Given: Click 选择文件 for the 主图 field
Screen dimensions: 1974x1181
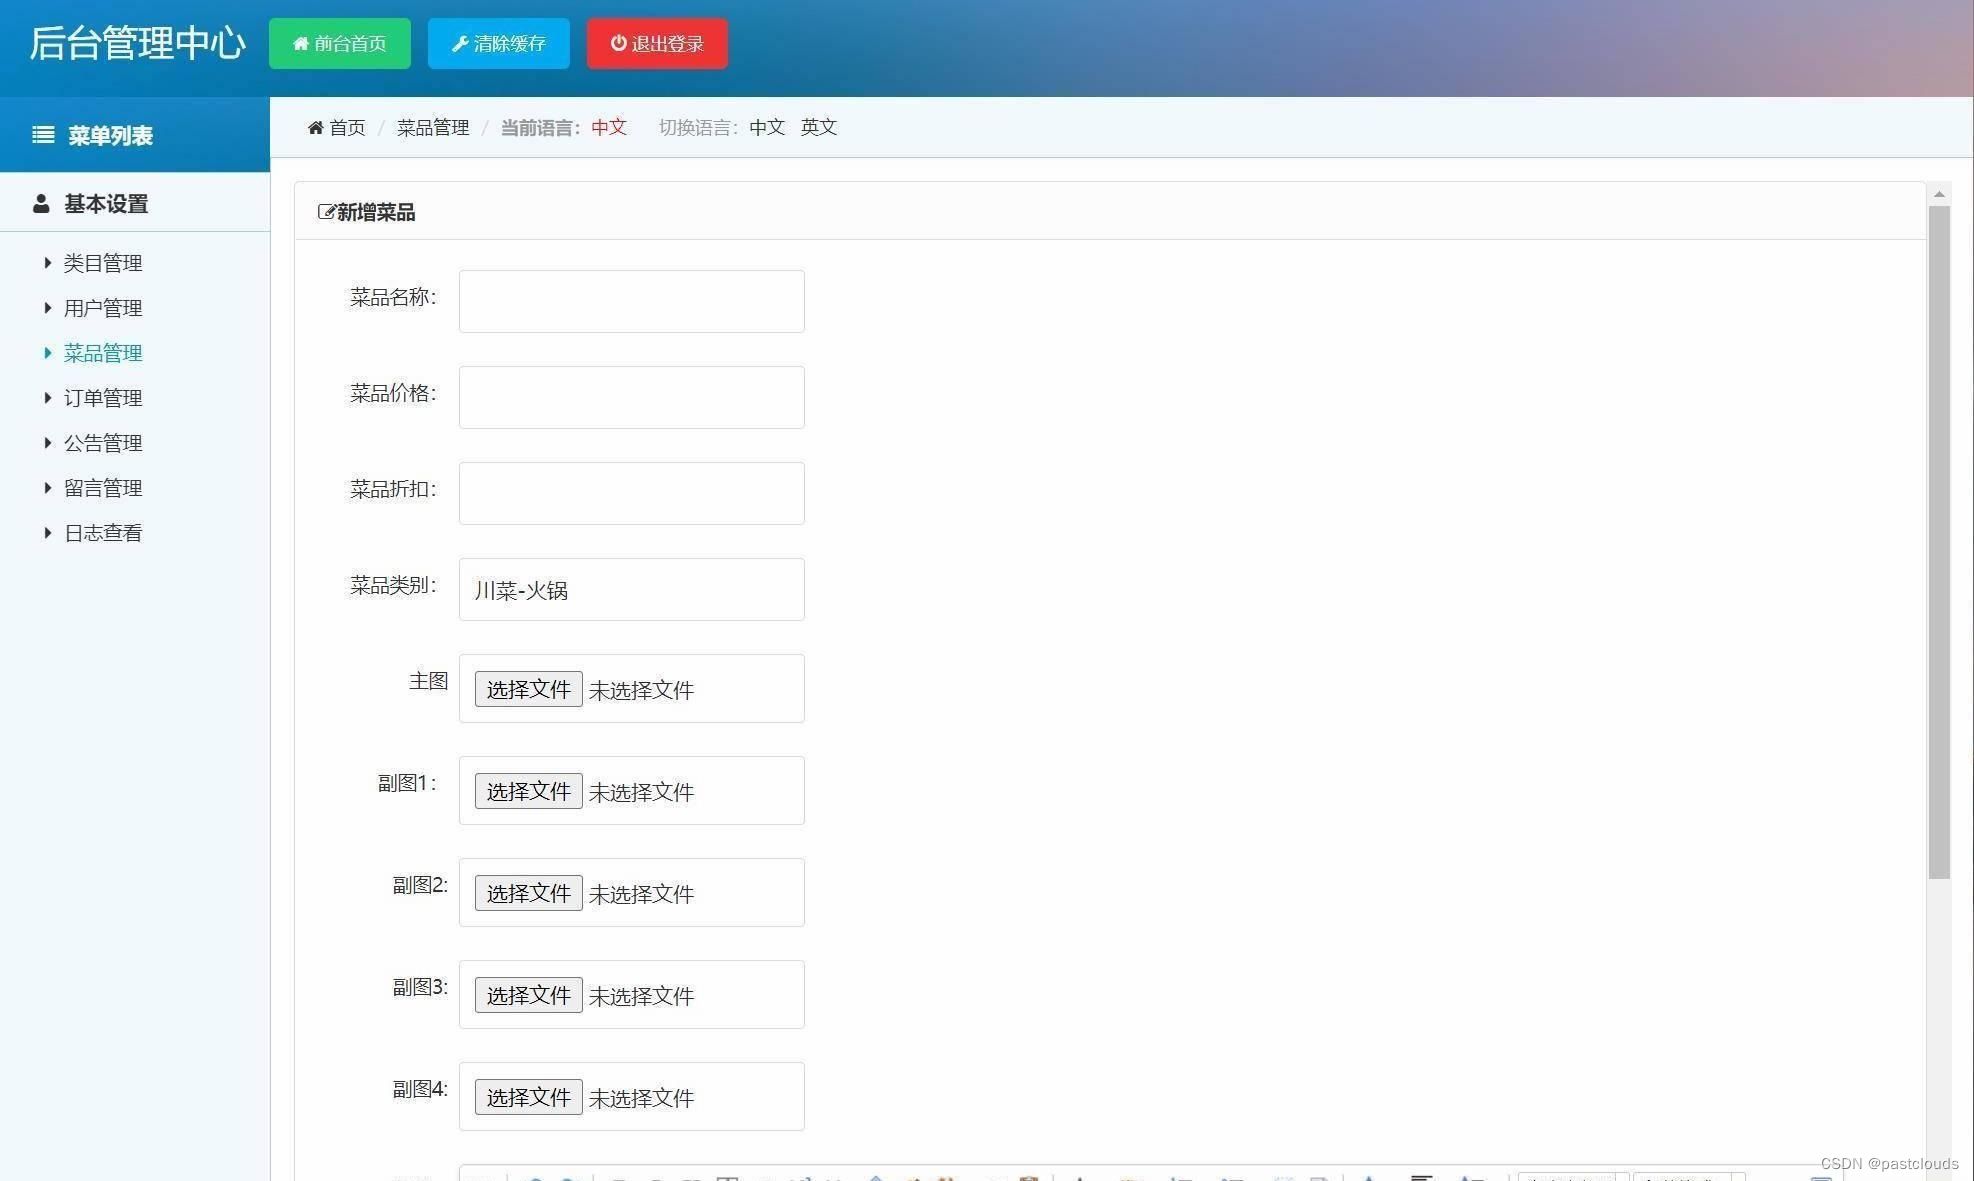Looking at the screenshot, I should click(528, 689).
